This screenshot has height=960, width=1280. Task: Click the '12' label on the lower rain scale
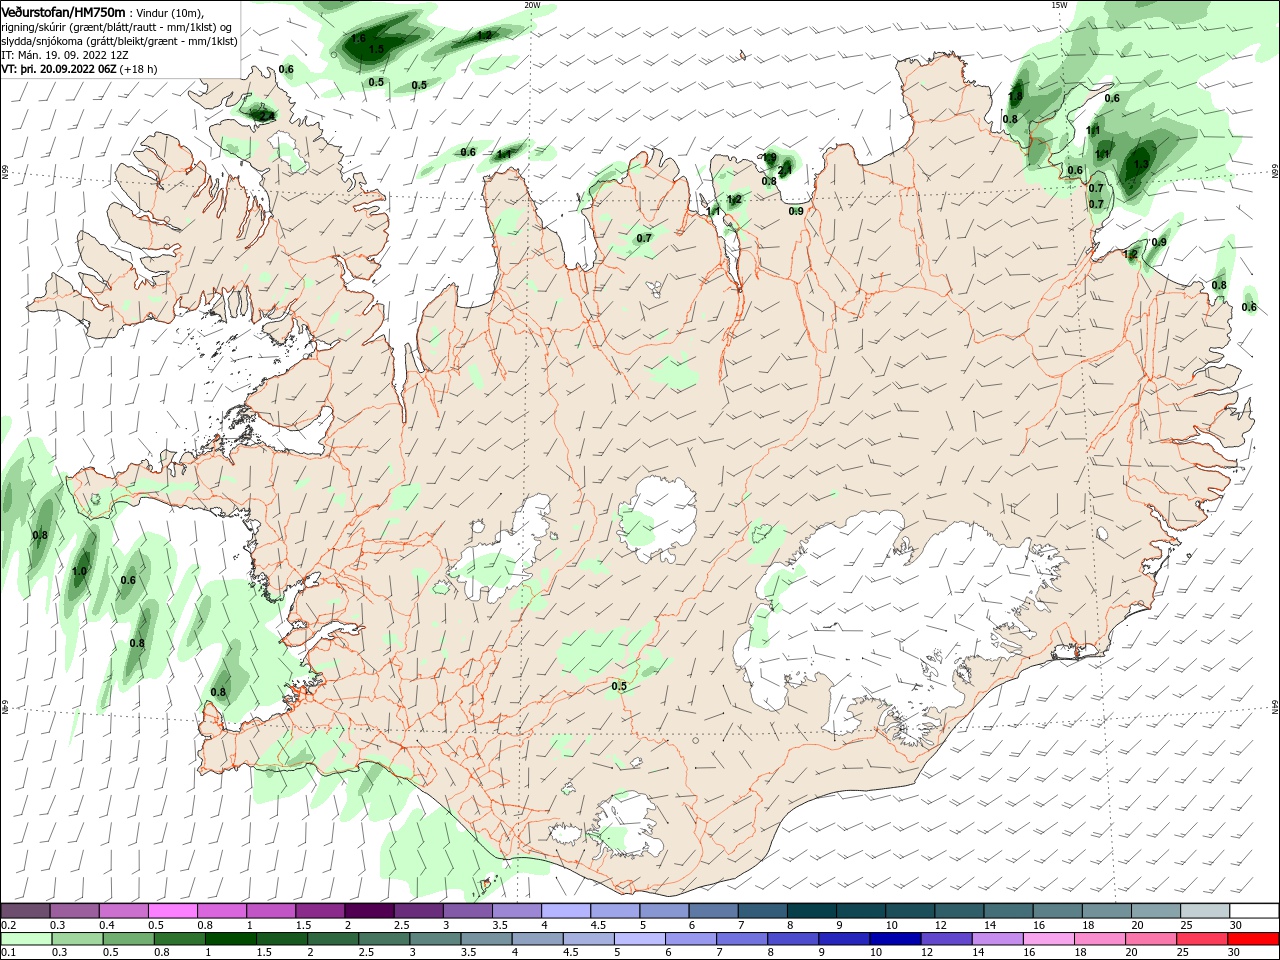point(928,952)
